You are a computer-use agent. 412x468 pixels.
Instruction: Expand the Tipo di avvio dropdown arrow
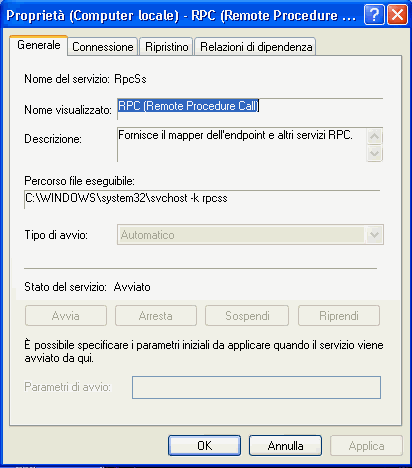click(x=374, y=235)
